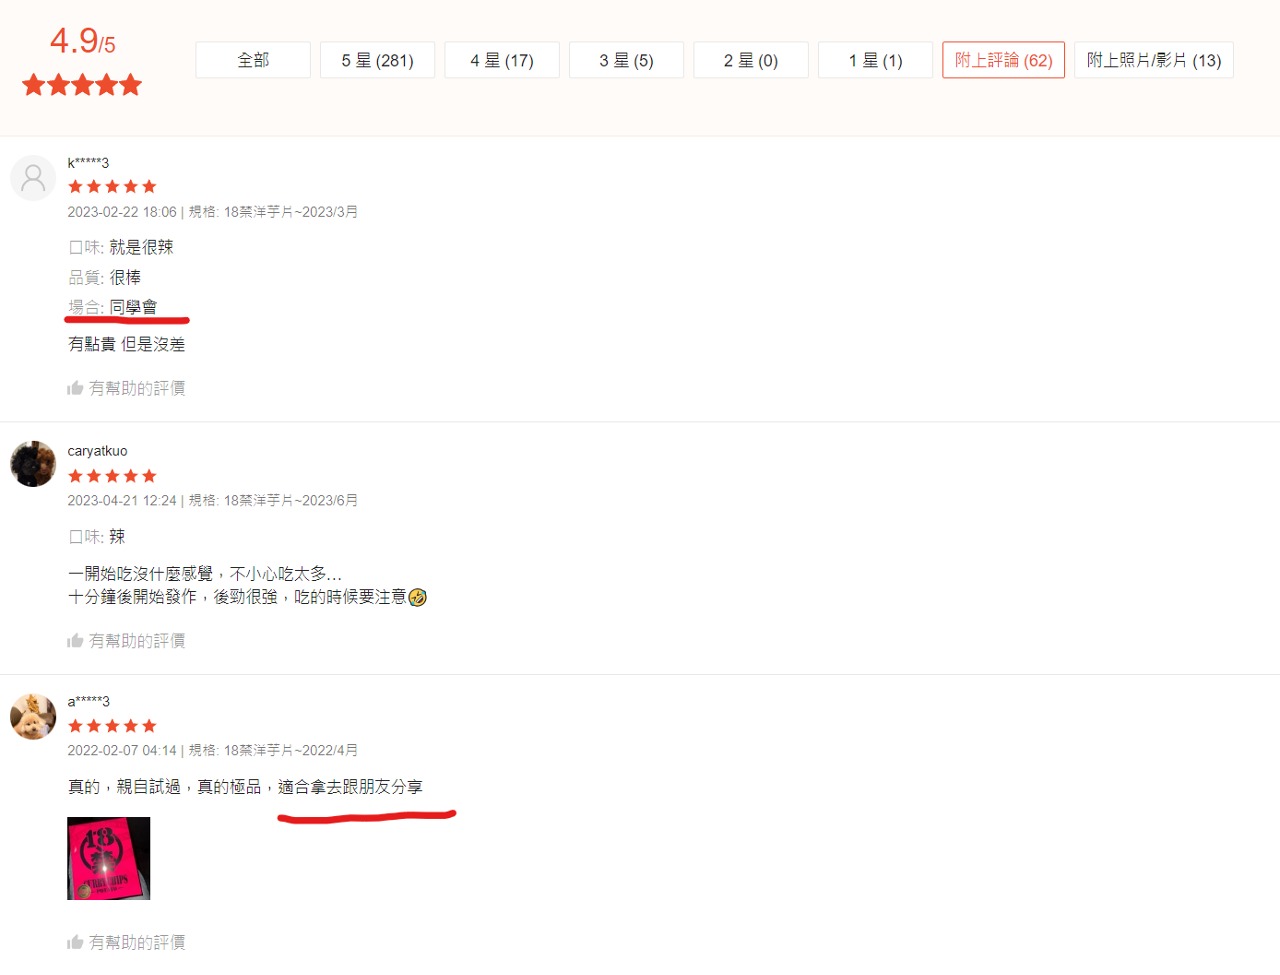Viewport: 1280px width, 975px height.
Task: Select the 3 星 (5) filter
Action: coord(626,60)
